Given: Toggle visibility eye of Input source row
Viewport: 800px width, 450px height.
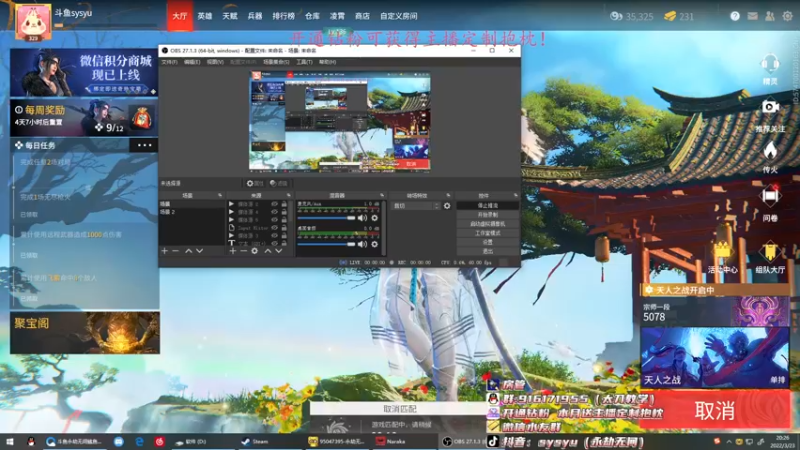Looking at the screenshot, I should point(274,228).
